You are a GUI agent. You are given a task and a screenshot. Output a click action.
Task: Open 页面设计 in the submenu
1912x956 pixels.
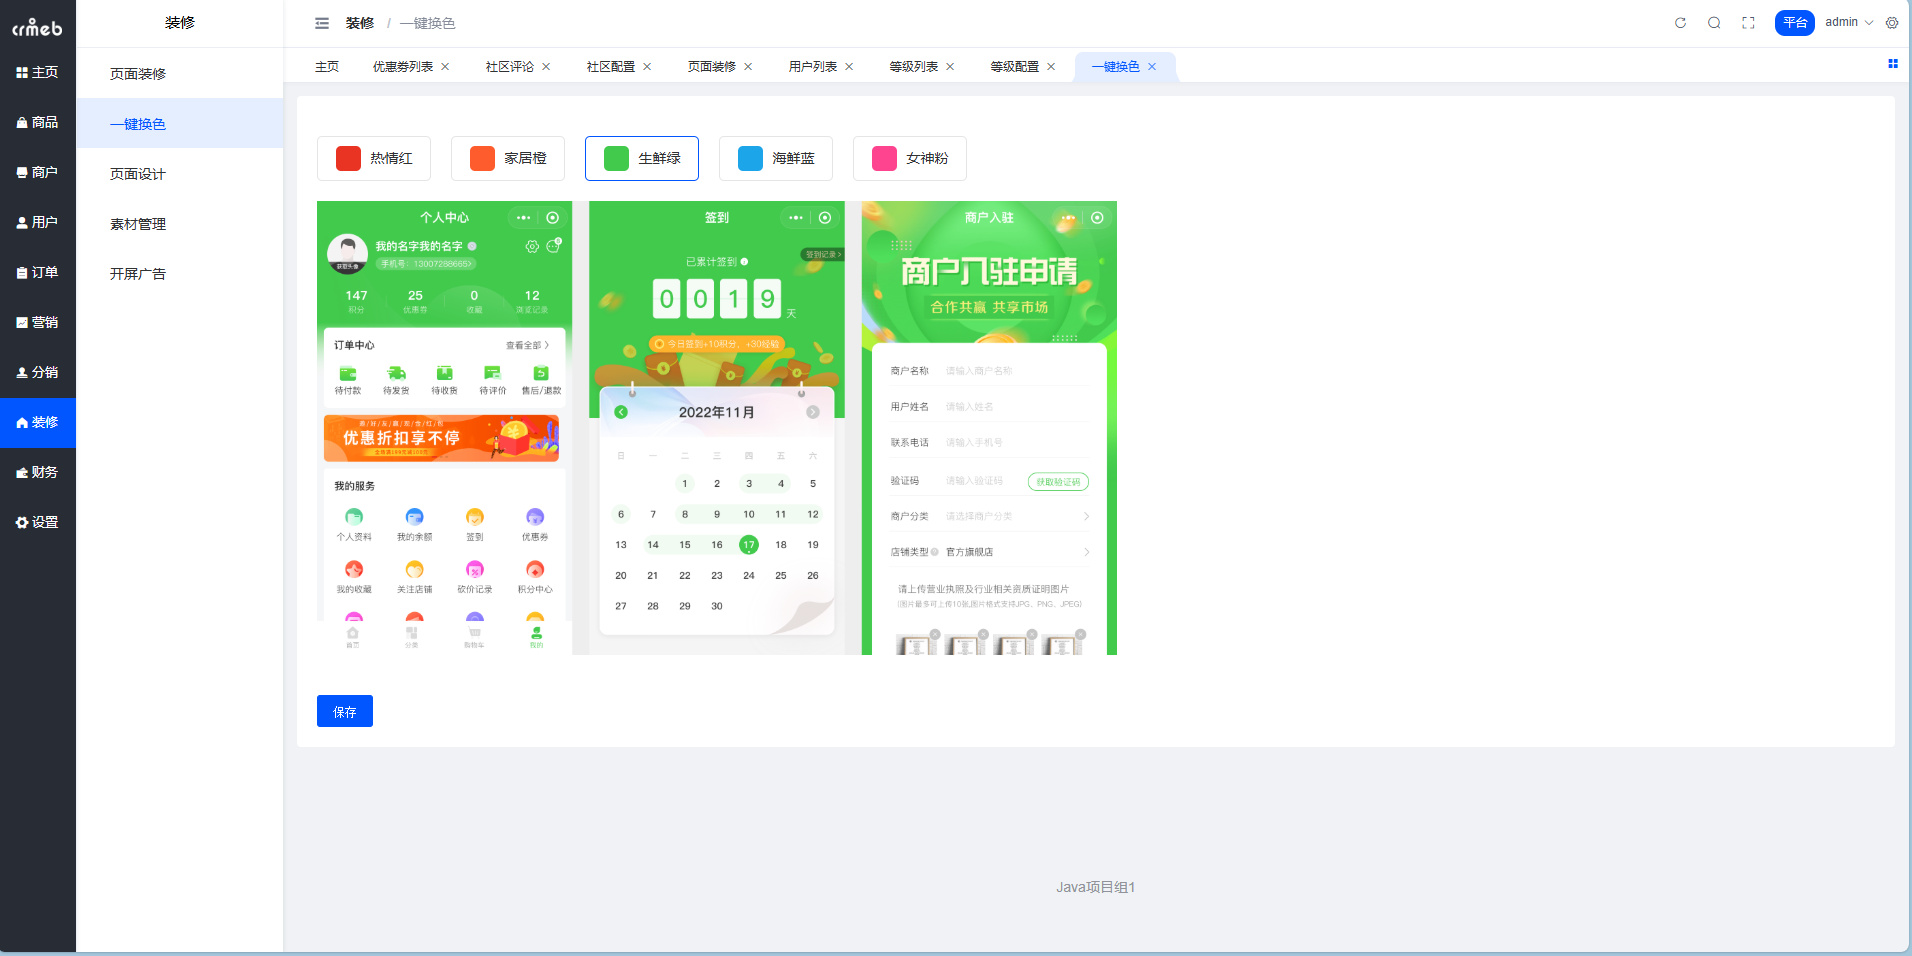(x=138, y=174)
